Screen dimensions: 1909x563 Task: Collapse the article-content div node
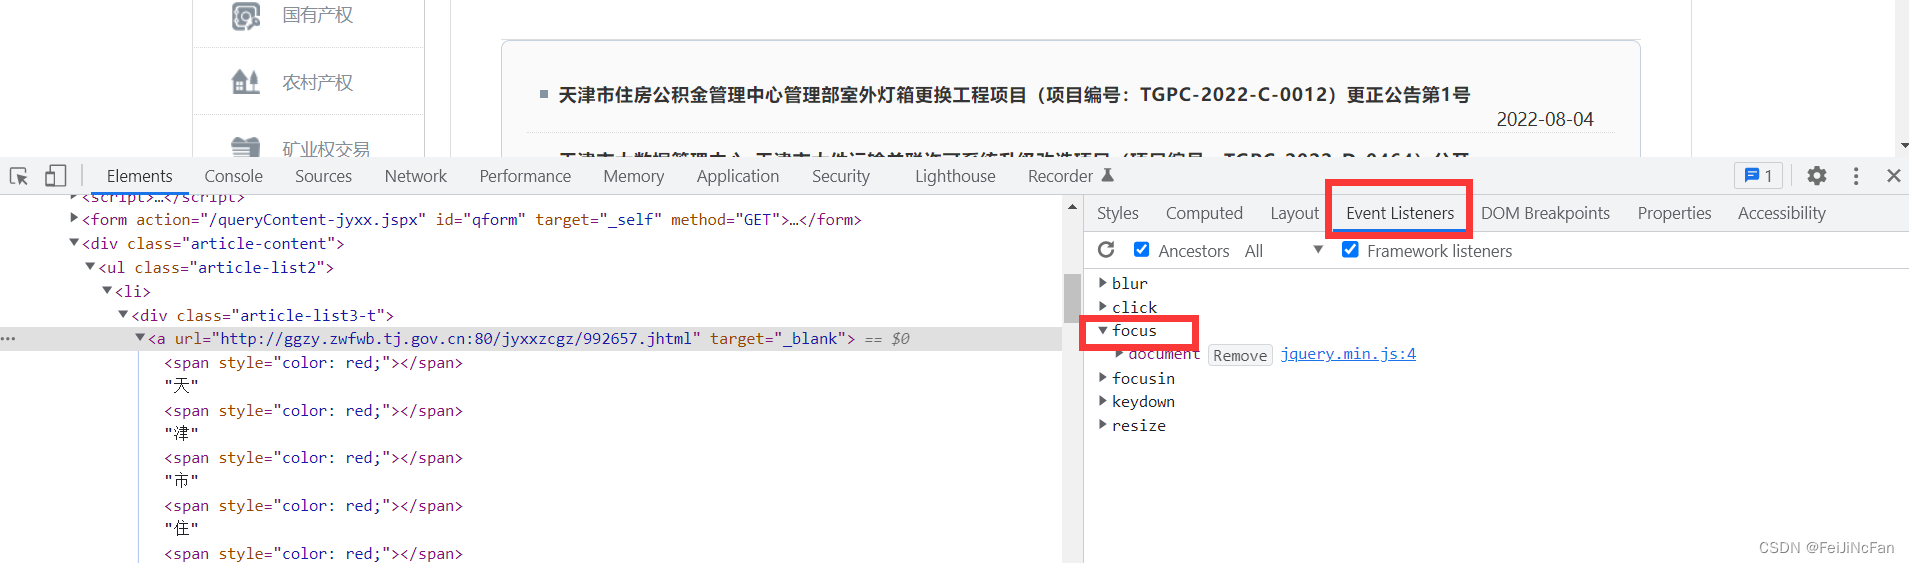click(x=74, y=242)
